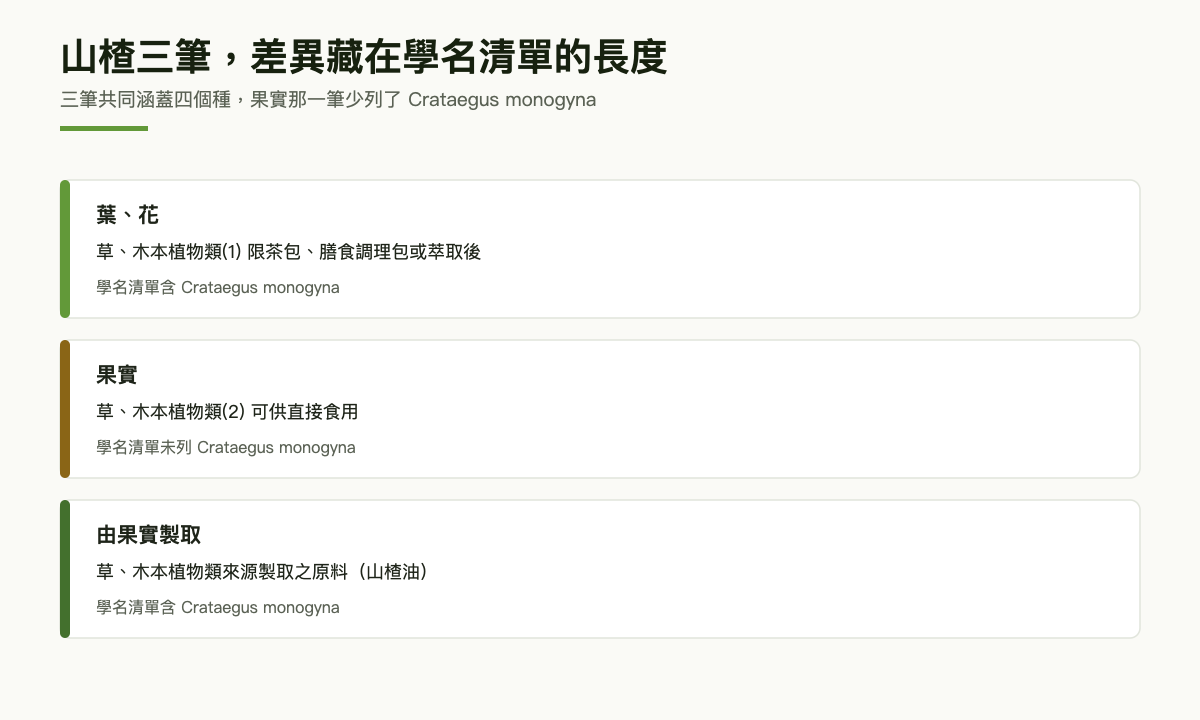Screen dimensions: 1200x720
Task: Click 學名清單含 Crataegus monogyna in the 由果實製取 card
Action: pos(218,608)
